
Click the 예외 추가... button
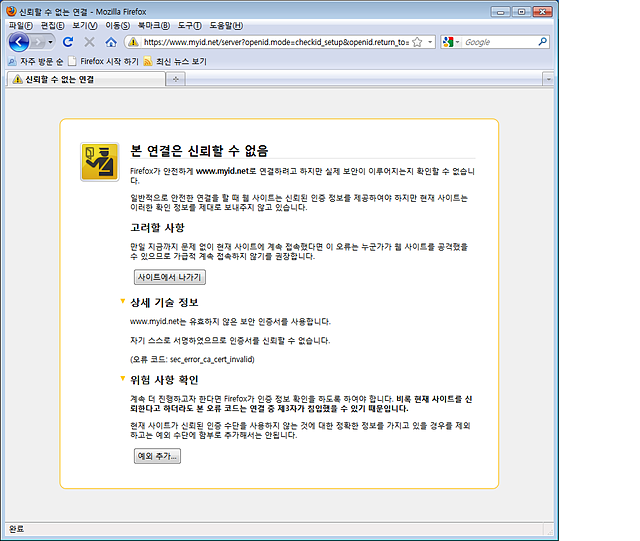coord(158,456)
